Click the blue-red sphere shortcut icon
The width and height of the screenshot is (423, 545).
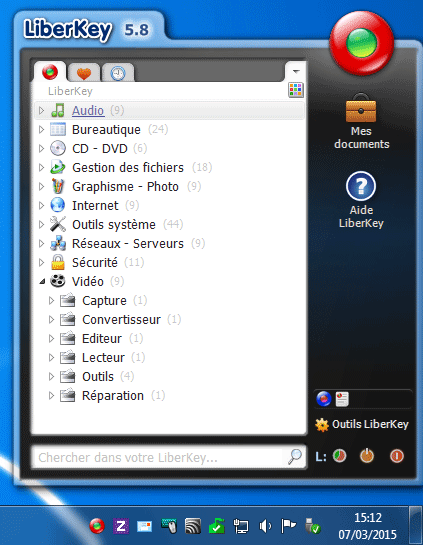coord(324,399)
